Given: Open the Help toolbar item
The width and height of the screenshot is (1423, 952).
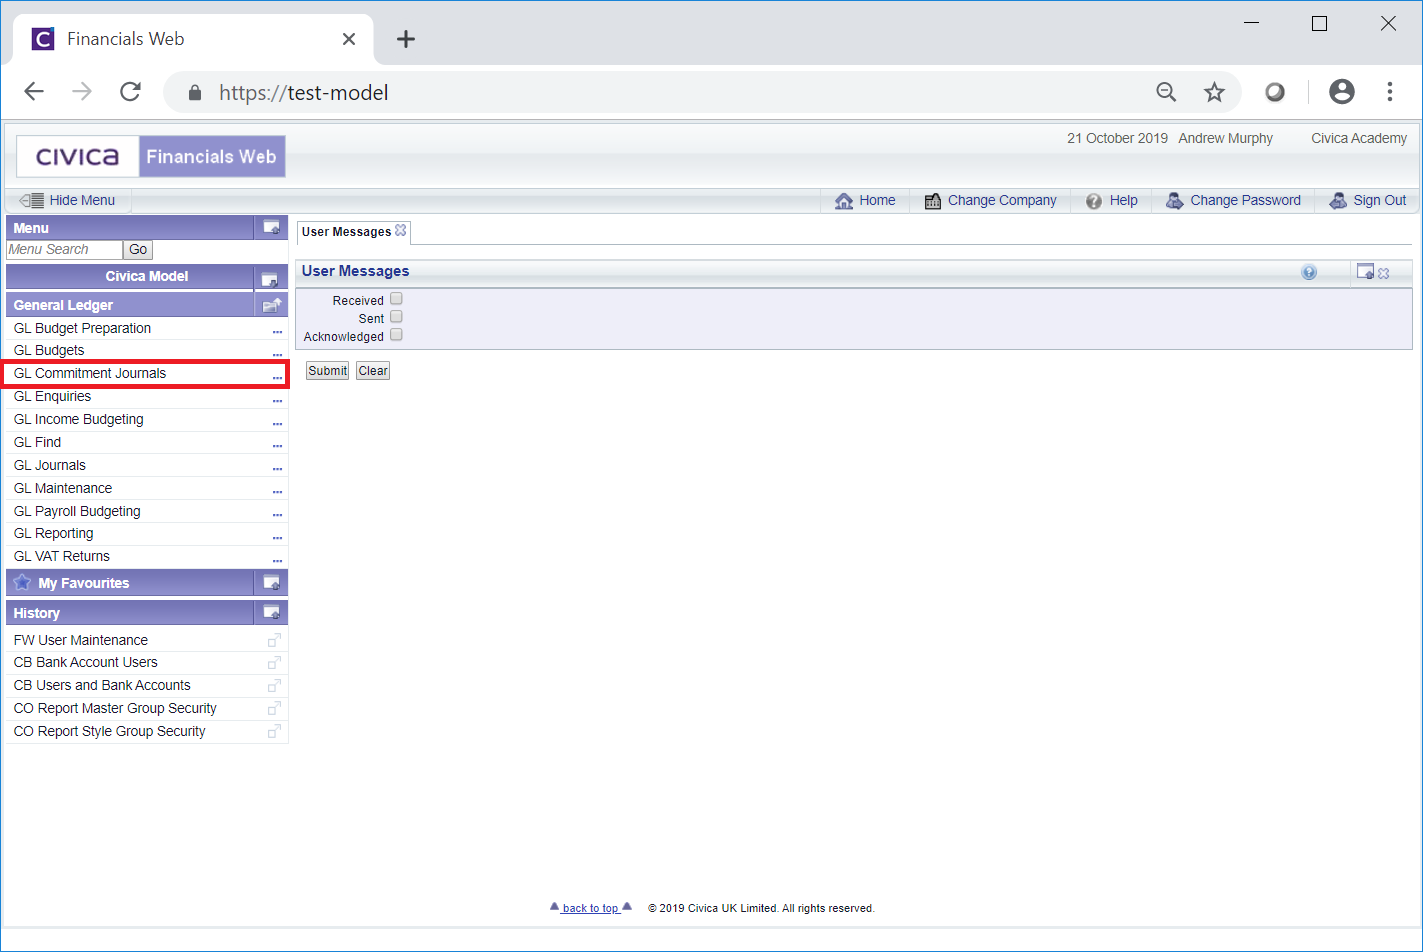Looking at the screenshot, I should (1112, 200).
